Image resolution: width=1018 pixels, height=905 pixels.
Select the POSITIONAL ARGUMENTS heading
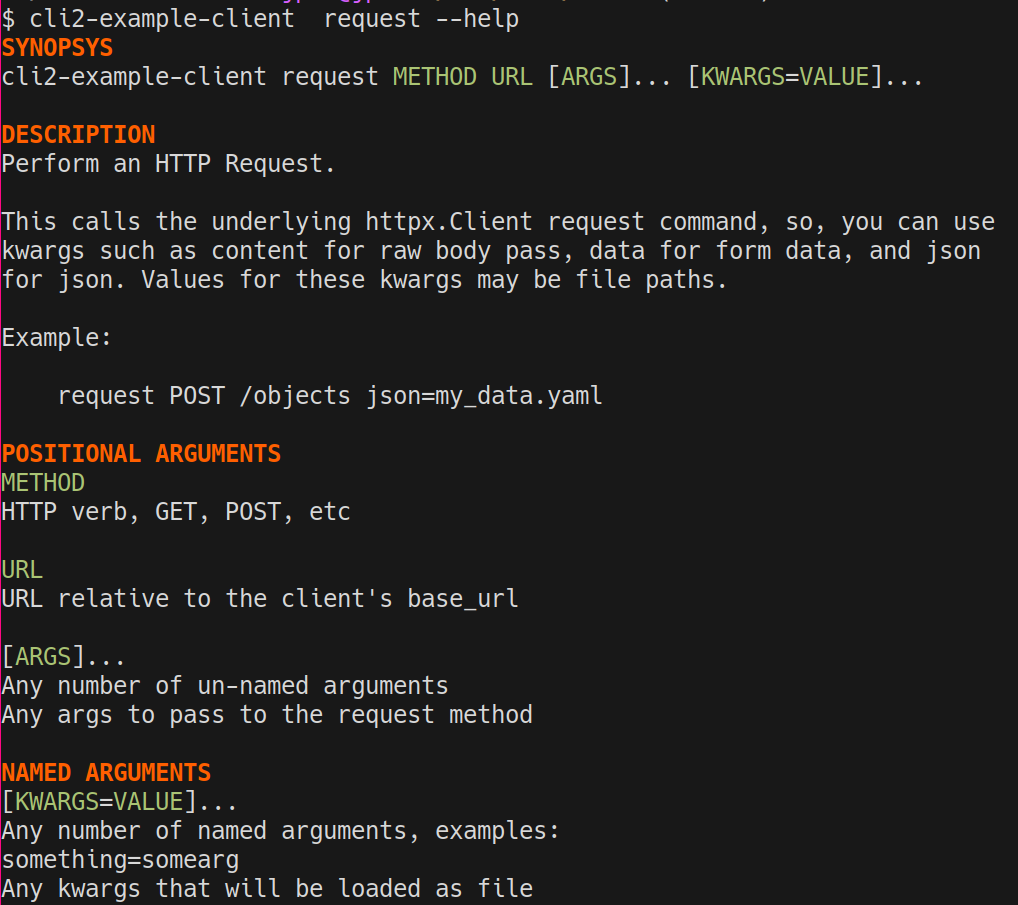141,454
